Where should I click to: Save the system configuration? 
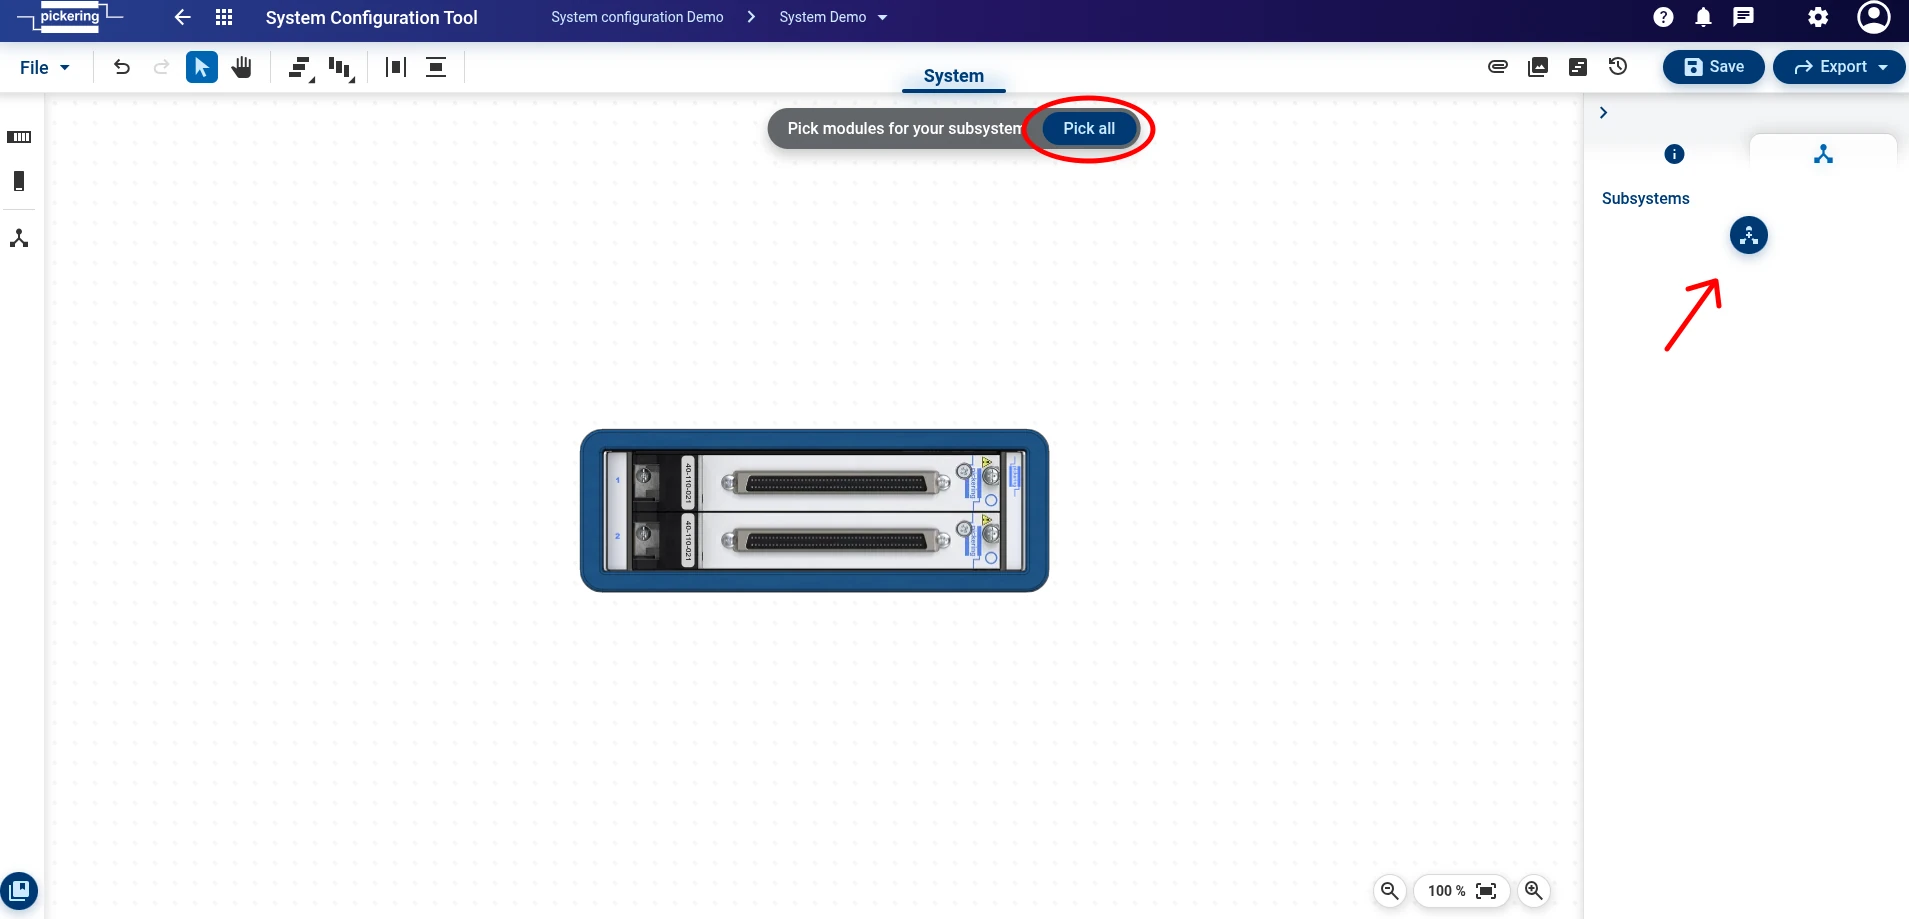pyautogui.click(x=1713, y=67)
